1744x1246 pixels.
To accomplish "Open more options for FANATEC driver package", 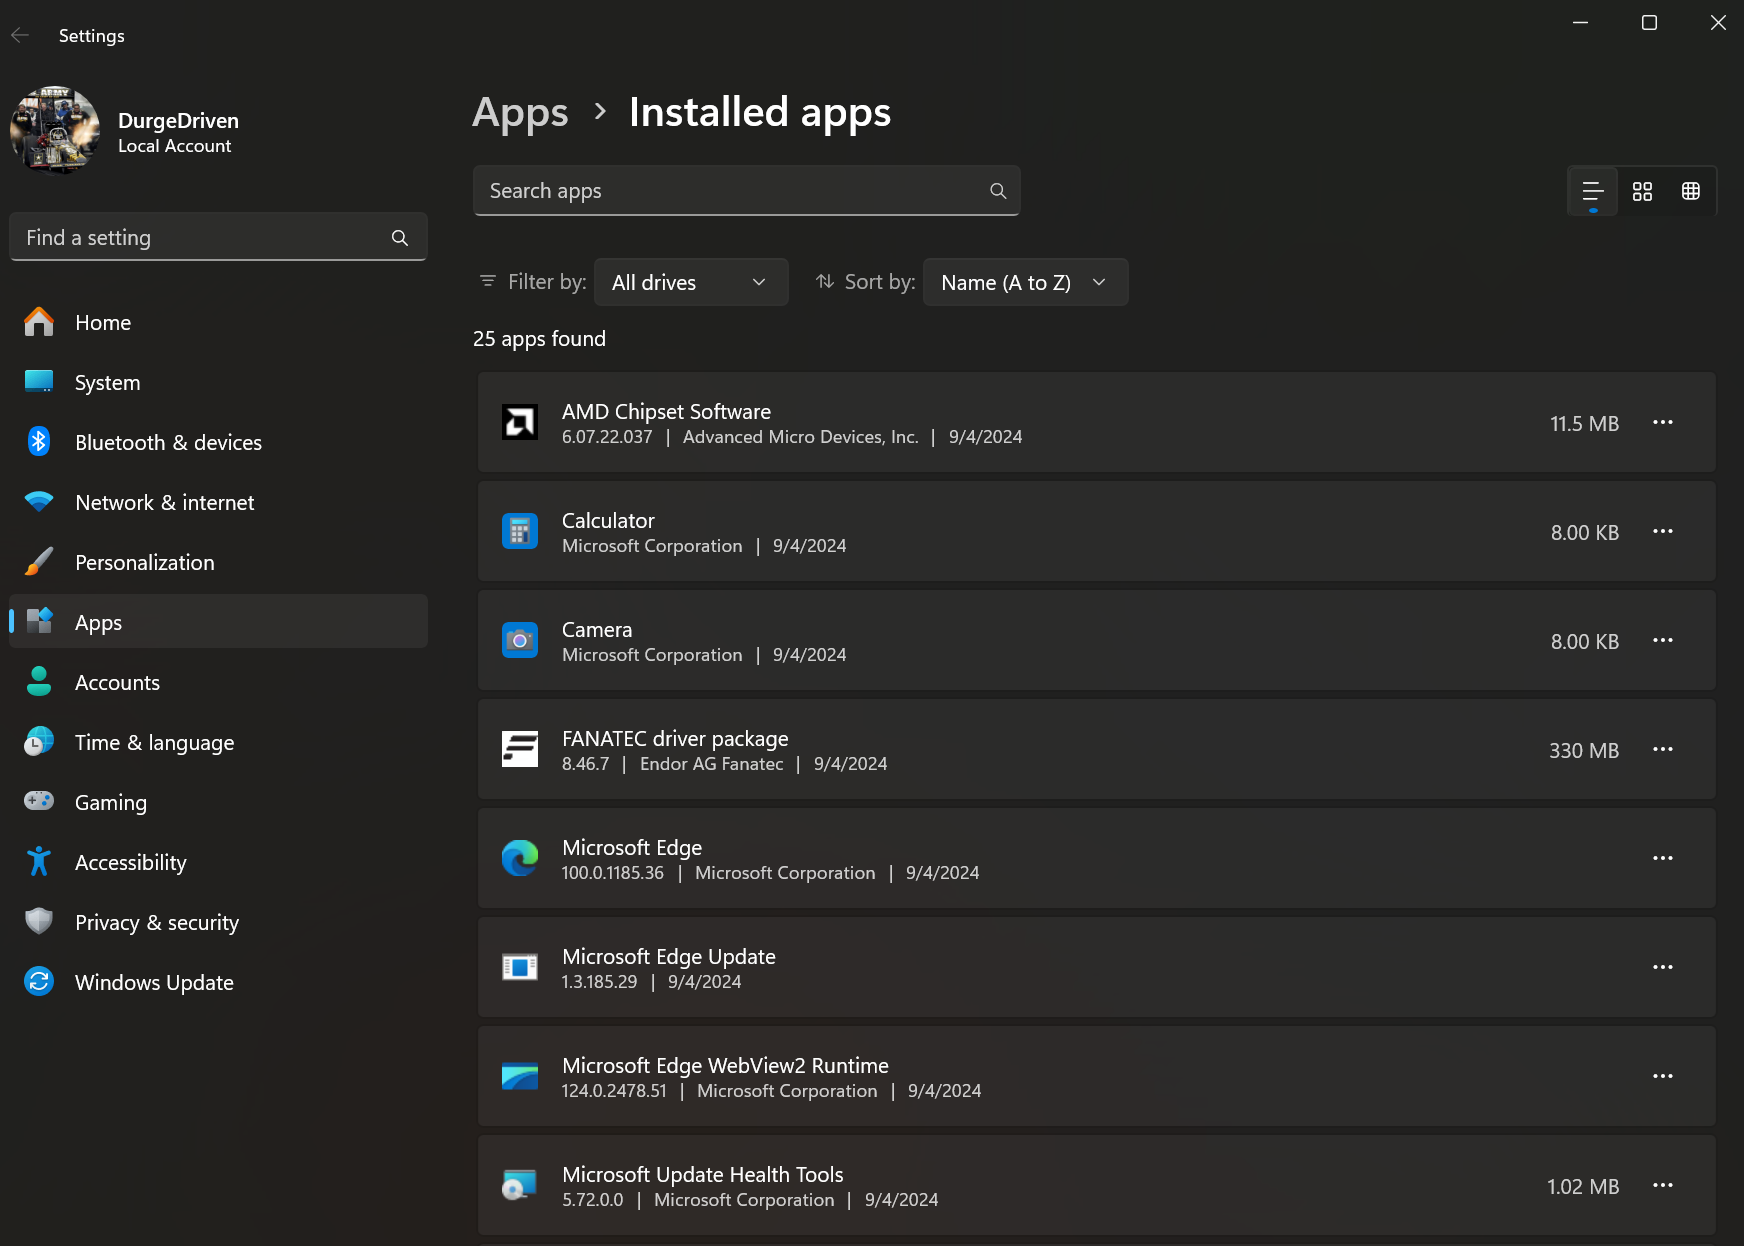I will click(x=1663, y=749).
